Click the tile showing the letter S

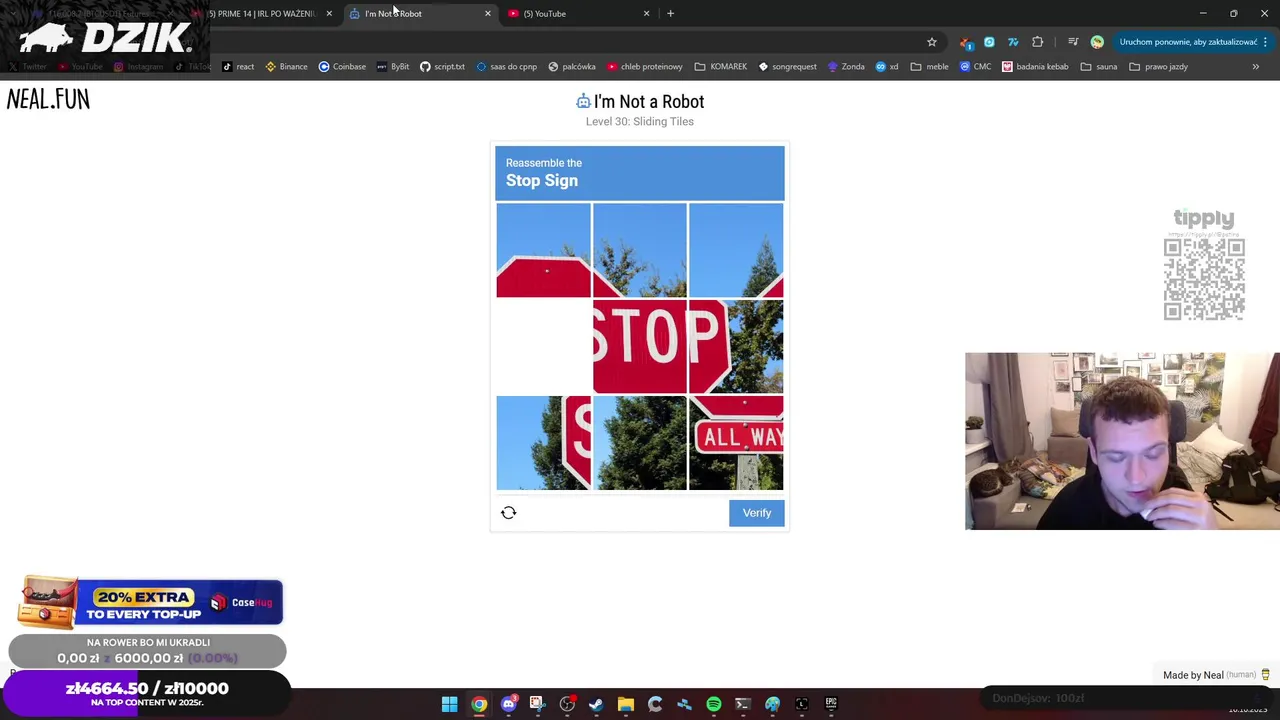544,443
